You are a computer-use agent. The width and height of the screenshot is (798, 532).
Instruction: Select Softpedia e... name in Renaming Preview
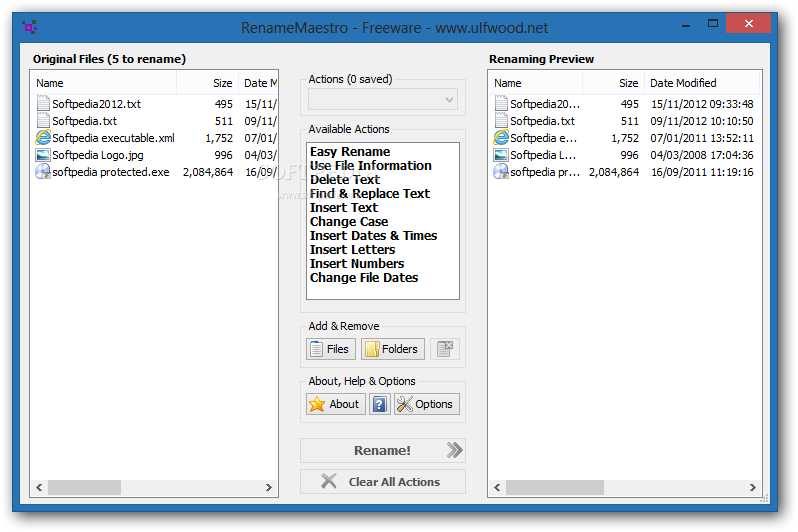coord(544,138)
